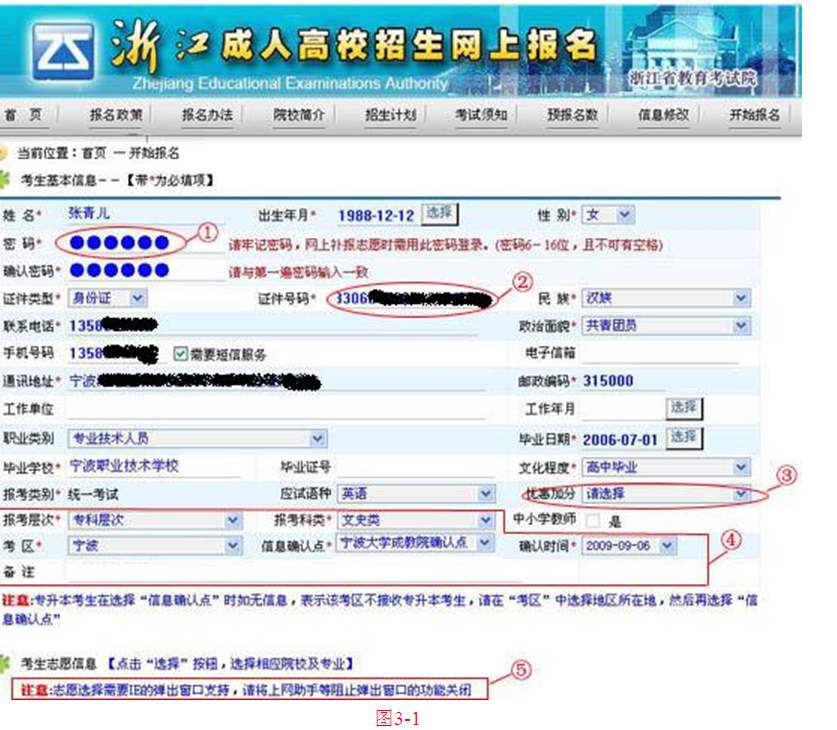Click 选择 button next to 工作年月

[684, 407]
